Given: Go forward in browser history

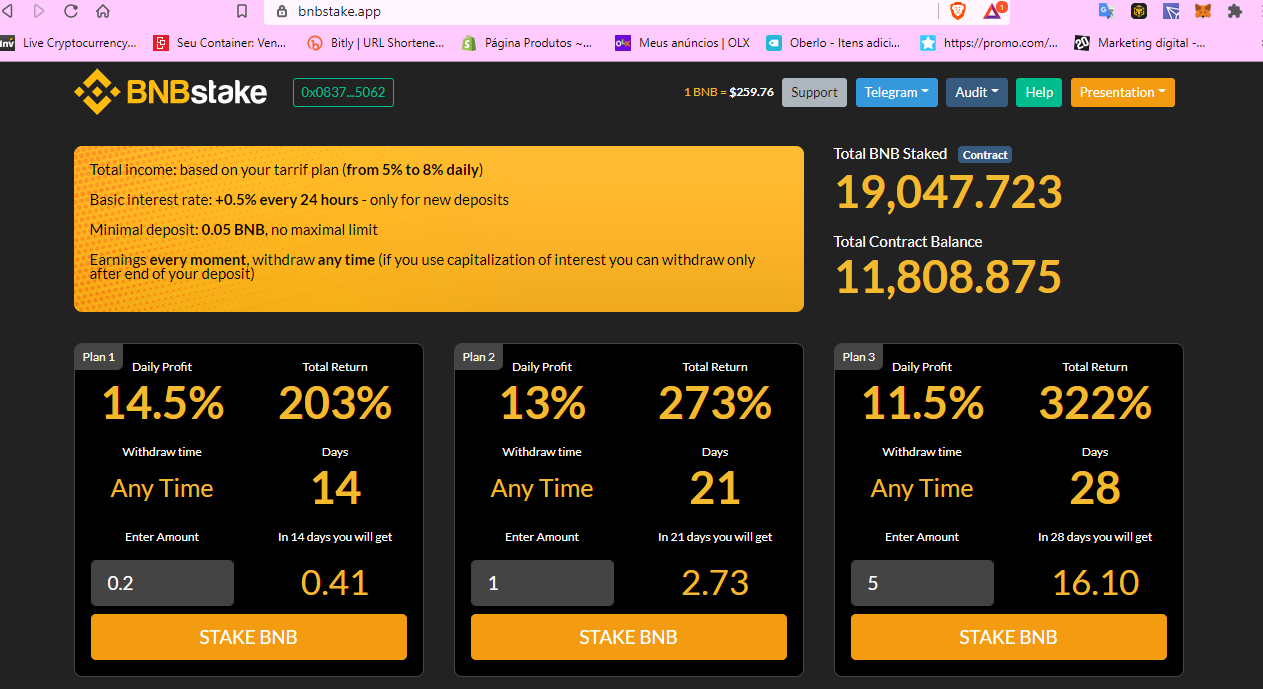Looking at the screenshot, I should click(39, 11).
